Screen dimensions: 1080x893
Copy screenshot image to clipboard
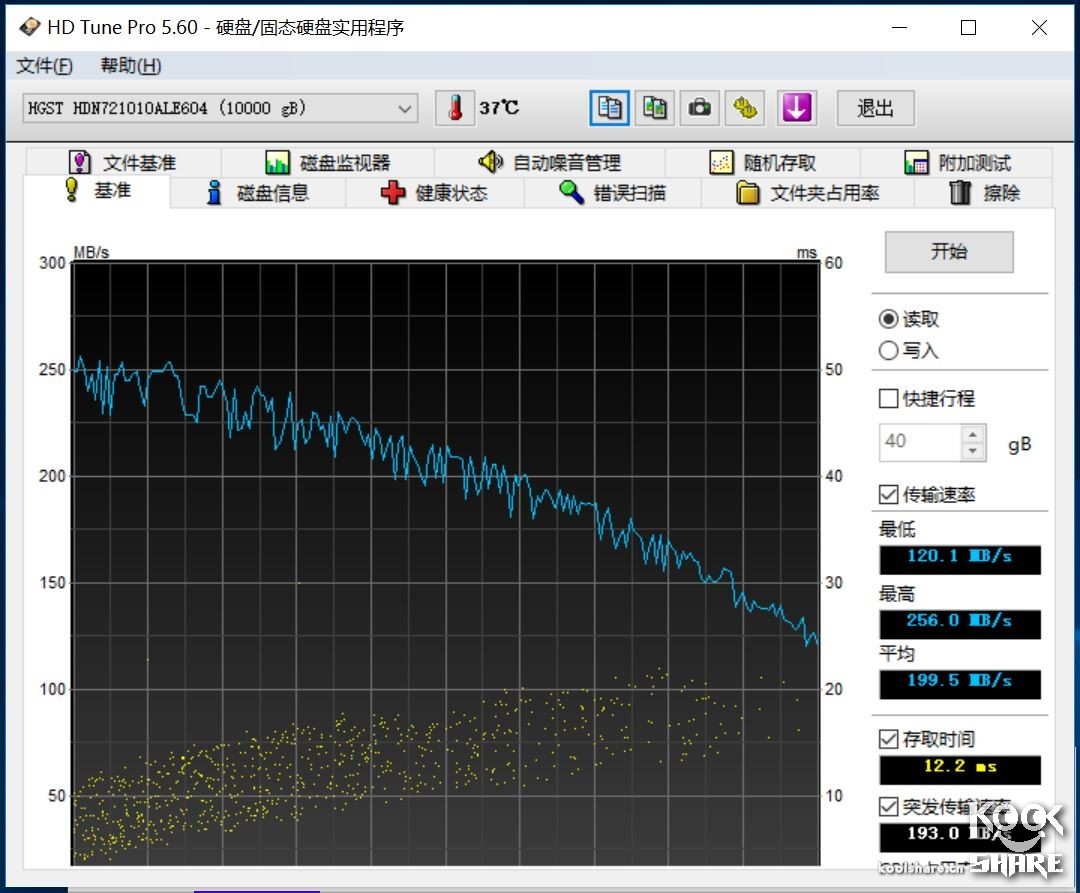tap(654, 107)
